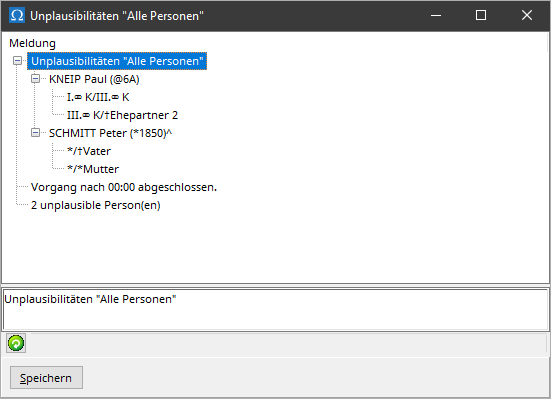Select the */*Mutter item
The image size is (551, 399).
click(x=93, y=169)
